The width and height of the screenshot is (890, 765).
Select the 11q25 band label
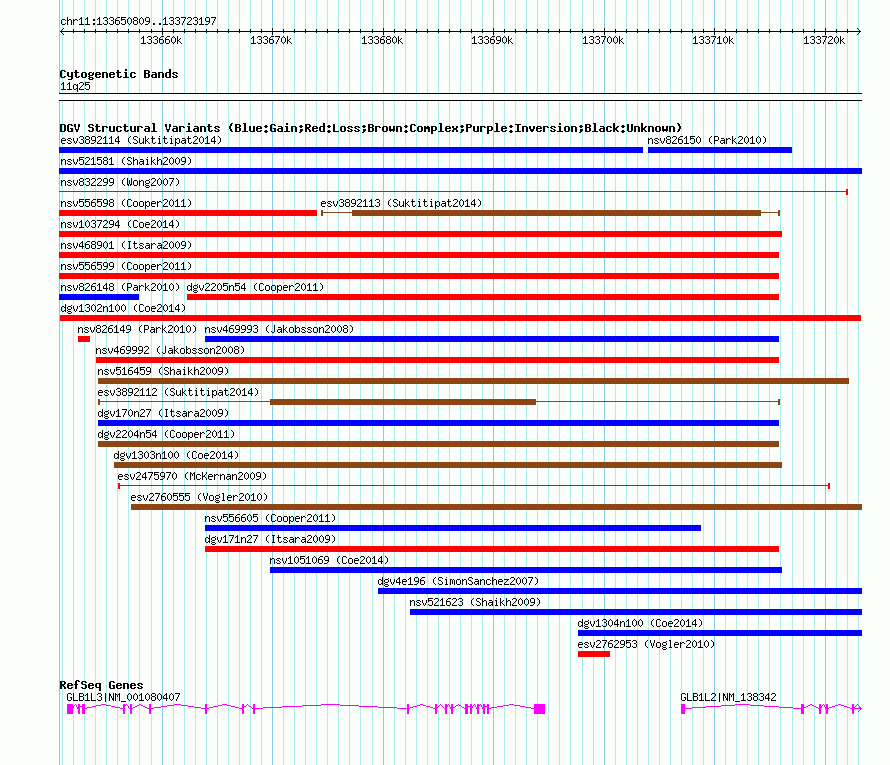(x=75, y=86)
